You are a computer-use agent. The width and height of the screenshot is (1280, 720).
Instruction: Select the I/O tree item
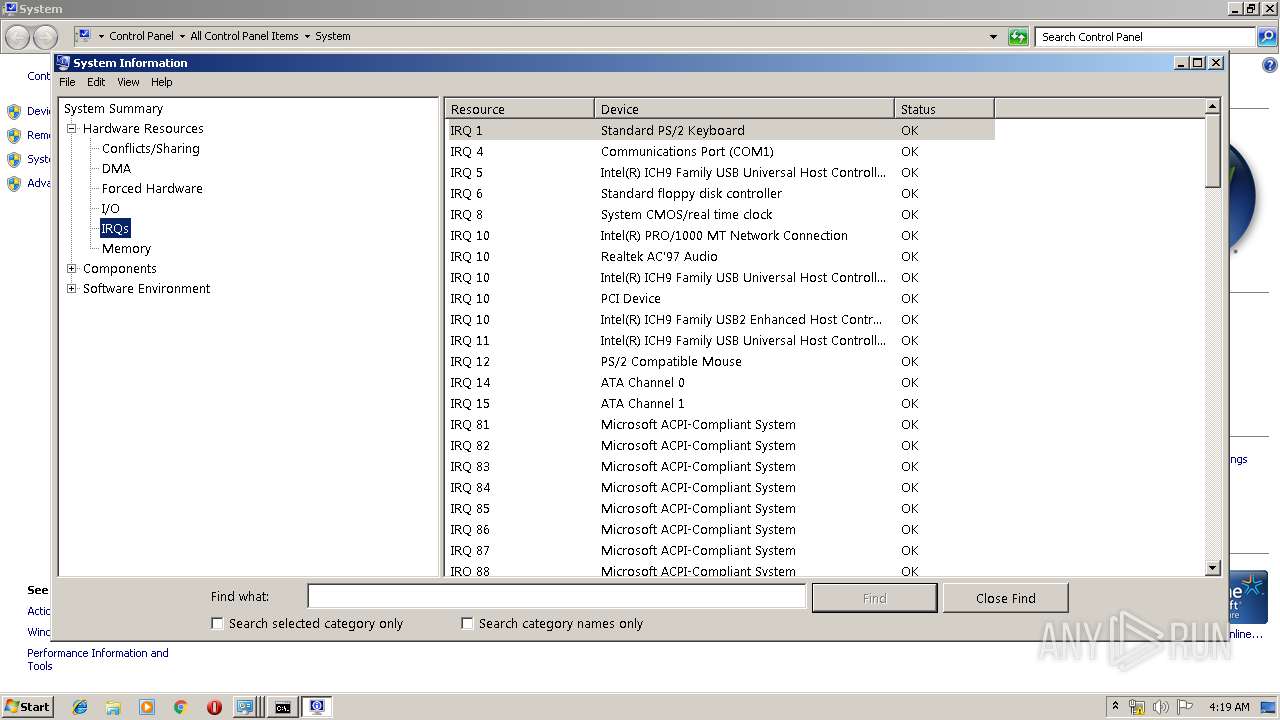110,209
